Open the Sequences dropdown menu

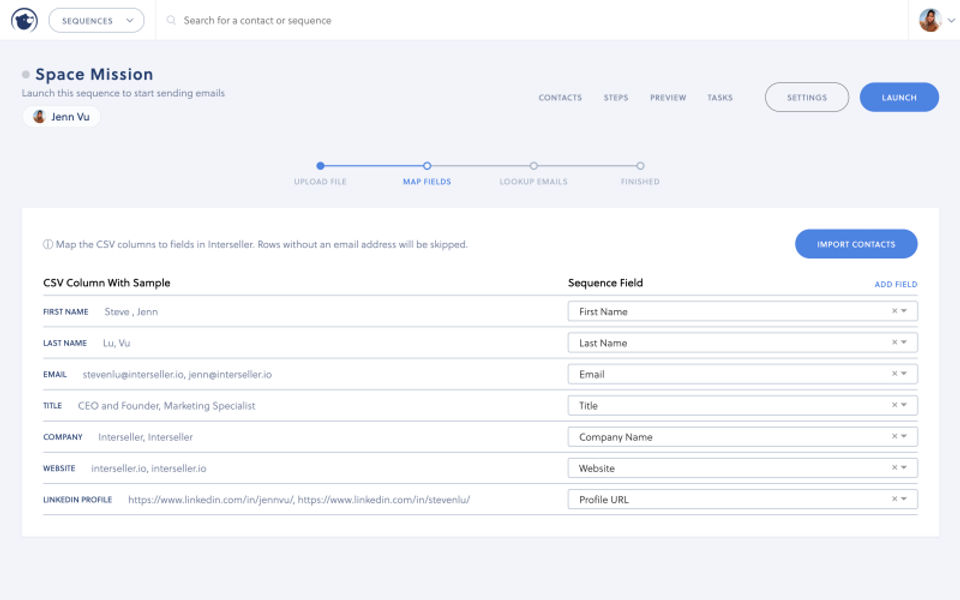[x=96, y=20]
